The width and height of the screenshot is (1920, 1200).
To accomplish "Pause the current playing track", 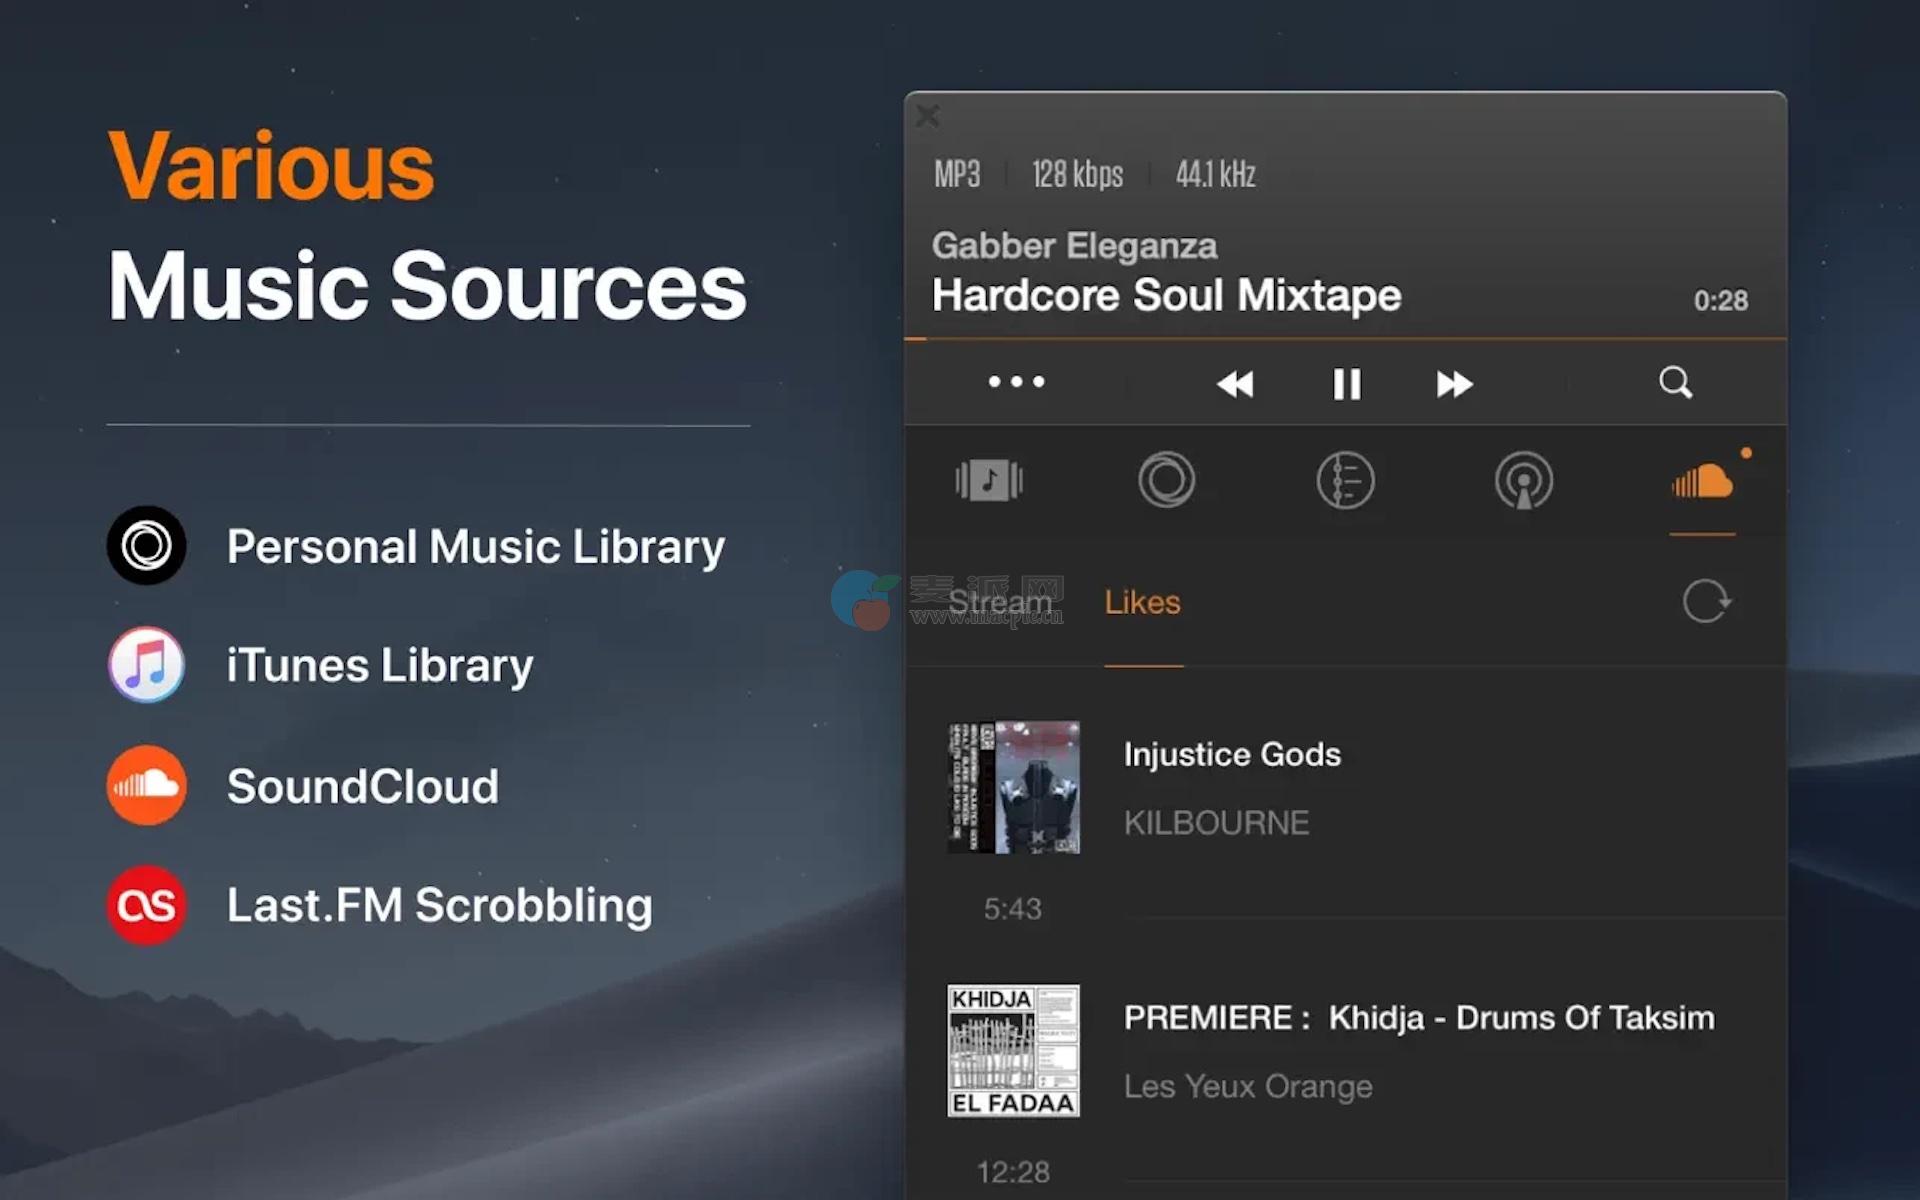I will click(x=1346, y=384).
